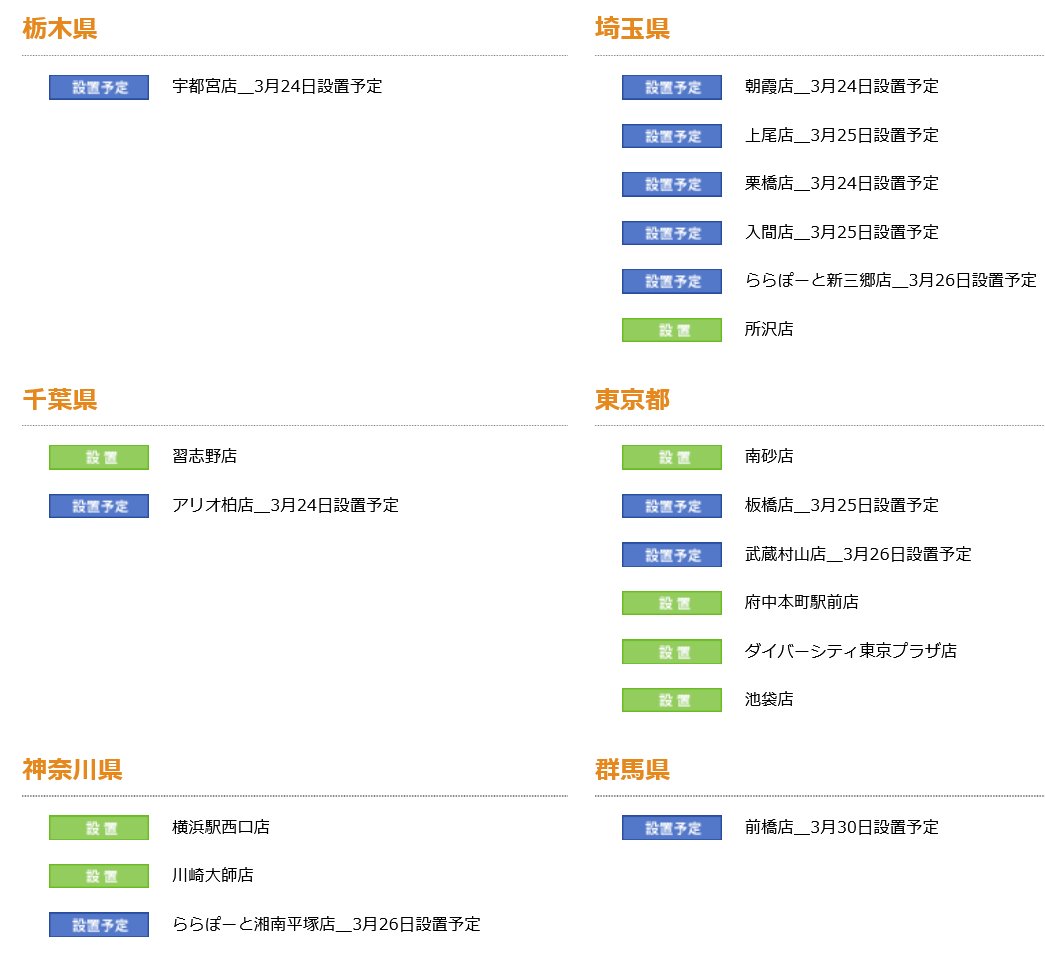1045x955 pixels.
Task: Click the 池袋店 entry
Action: (x=771, y=700)
